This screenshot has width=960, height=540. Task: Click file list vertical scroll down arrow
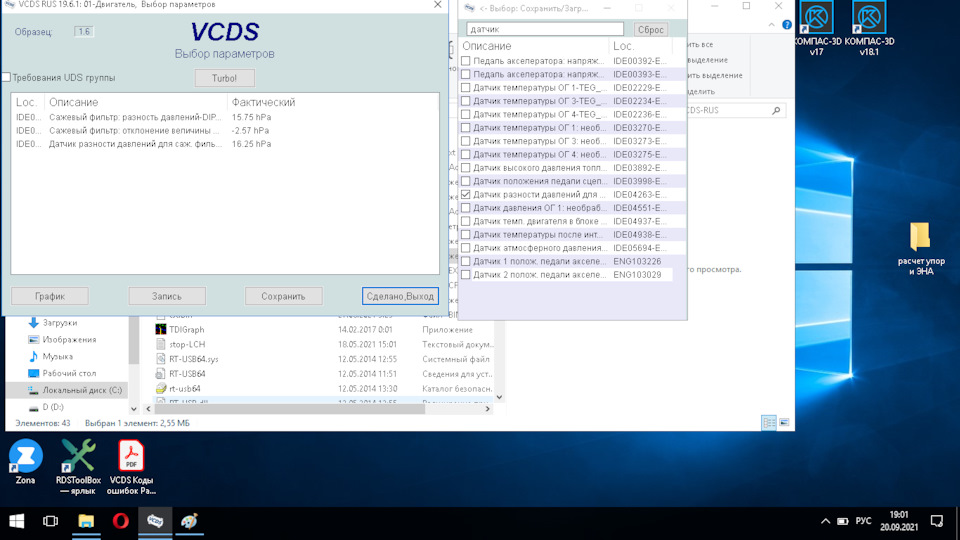(x=500, y=397)
